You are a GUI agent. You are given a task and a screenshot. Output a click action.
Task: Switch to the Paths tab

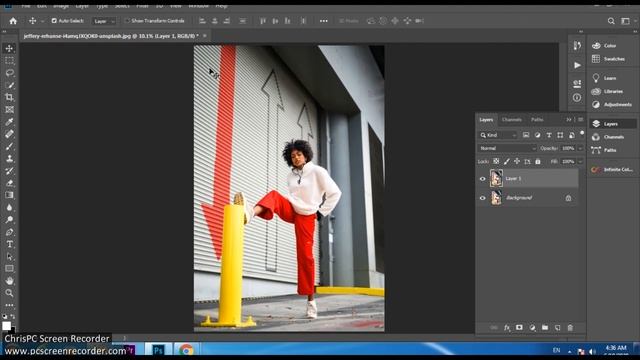pyautogui.click(x=537, y=120)
